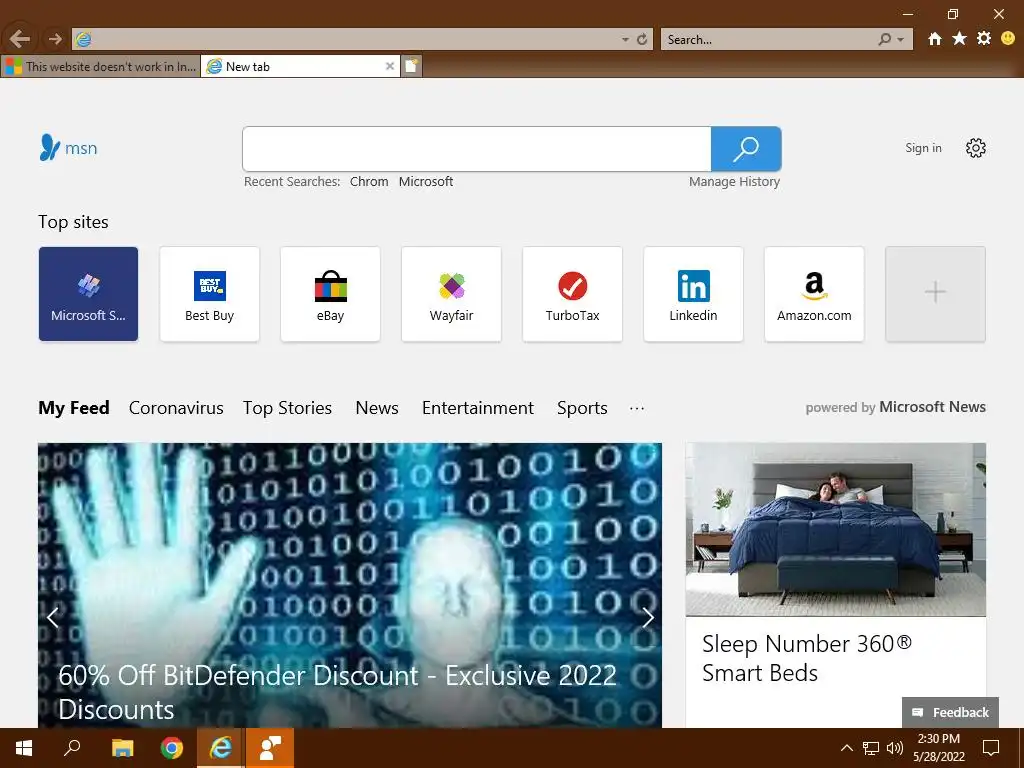Click the orange taskbar app icon
Screen dimensions: 1024x768
coord(270,748)
